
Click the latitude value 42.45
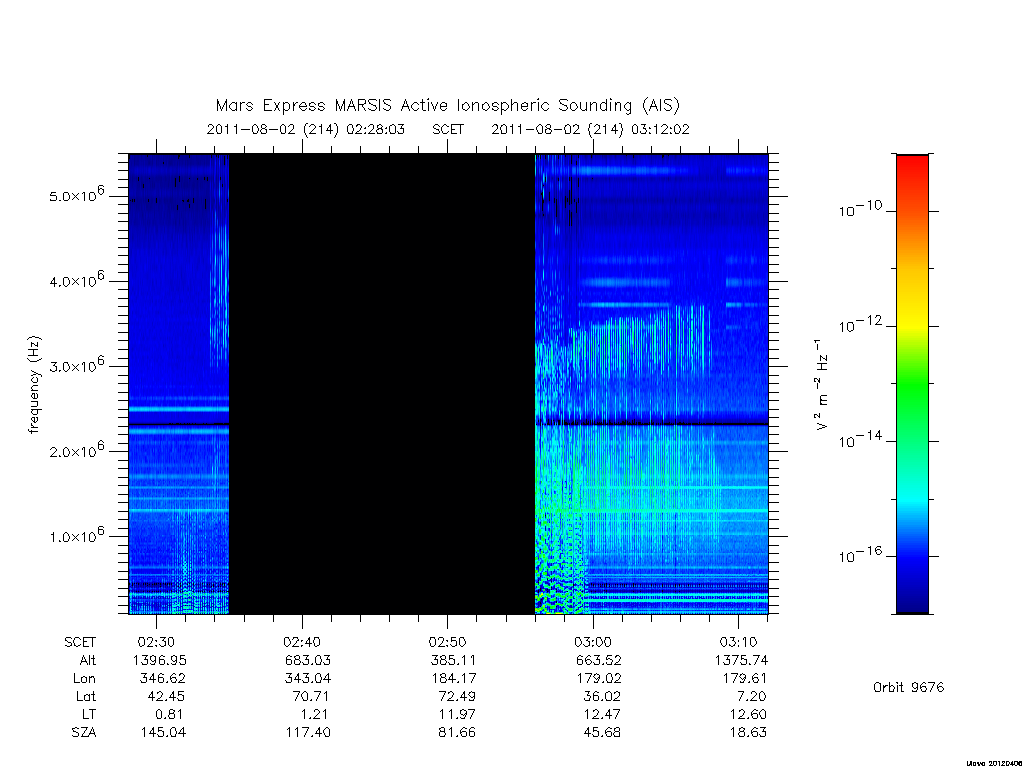pyautogui.click(x=166, y=697)
